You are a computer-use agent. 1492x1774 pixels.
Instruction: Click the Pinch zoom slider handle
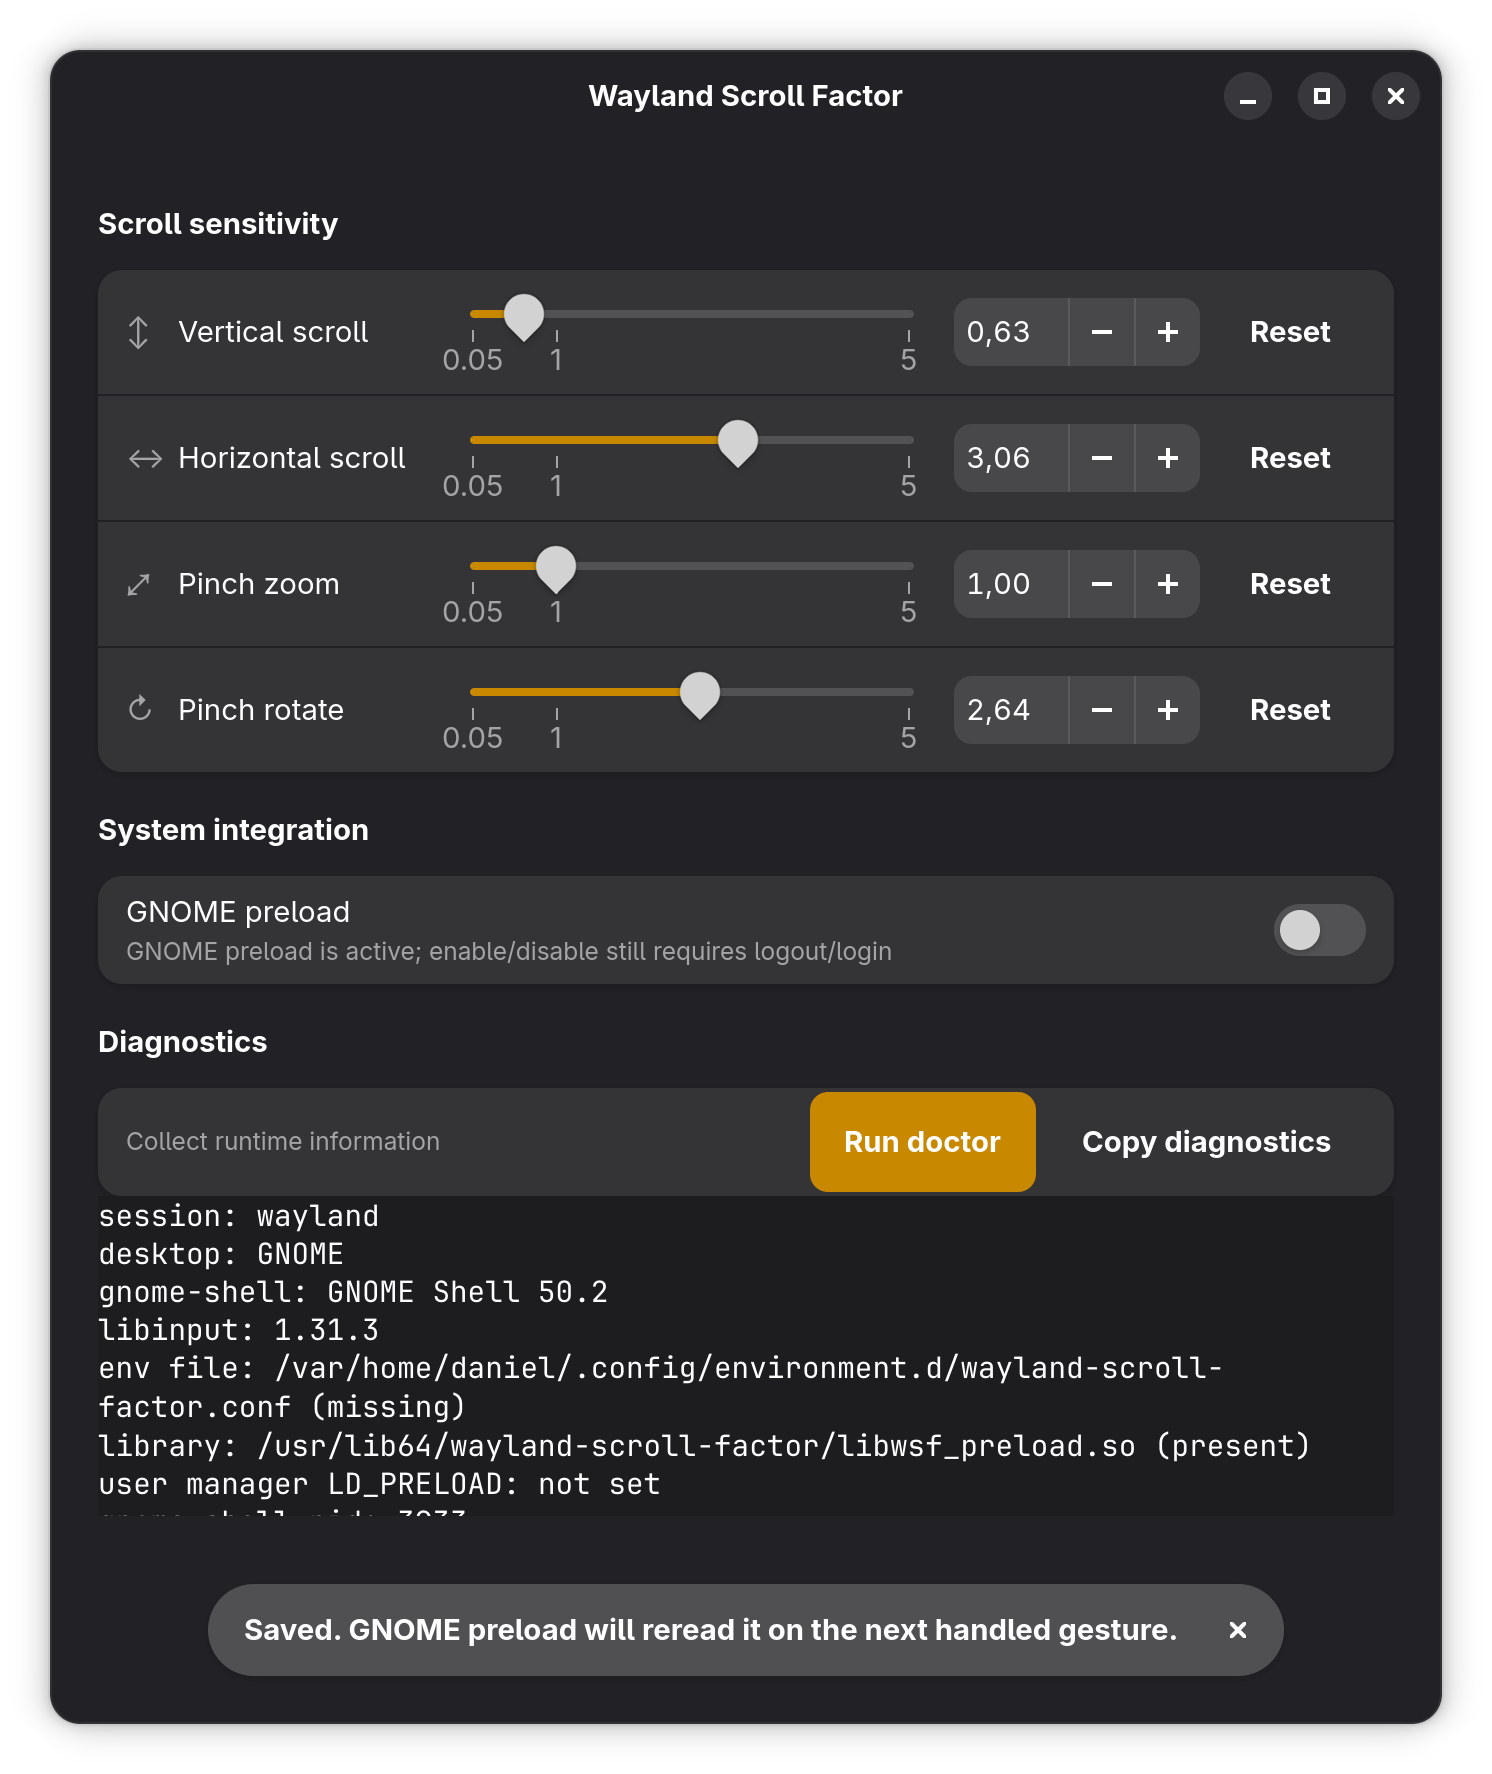click(556, 569)
